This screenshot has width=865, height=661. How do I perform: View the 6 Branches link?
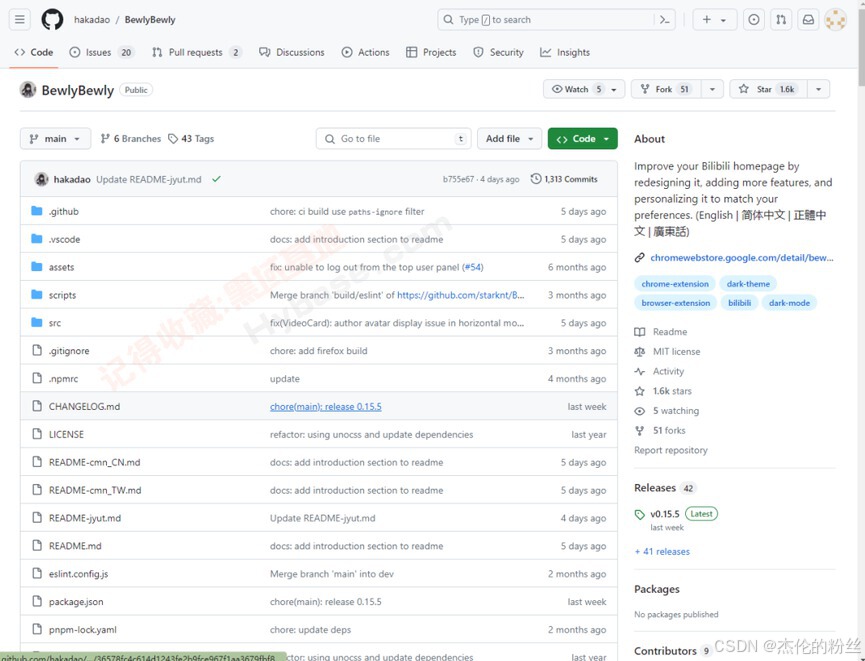pos(131,138)
